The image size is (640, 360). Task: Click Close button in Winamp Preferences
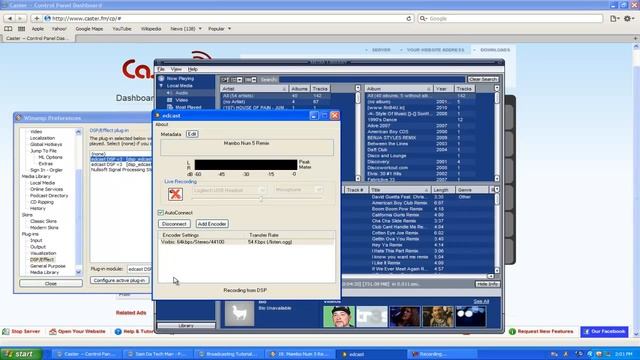(51, 283)
